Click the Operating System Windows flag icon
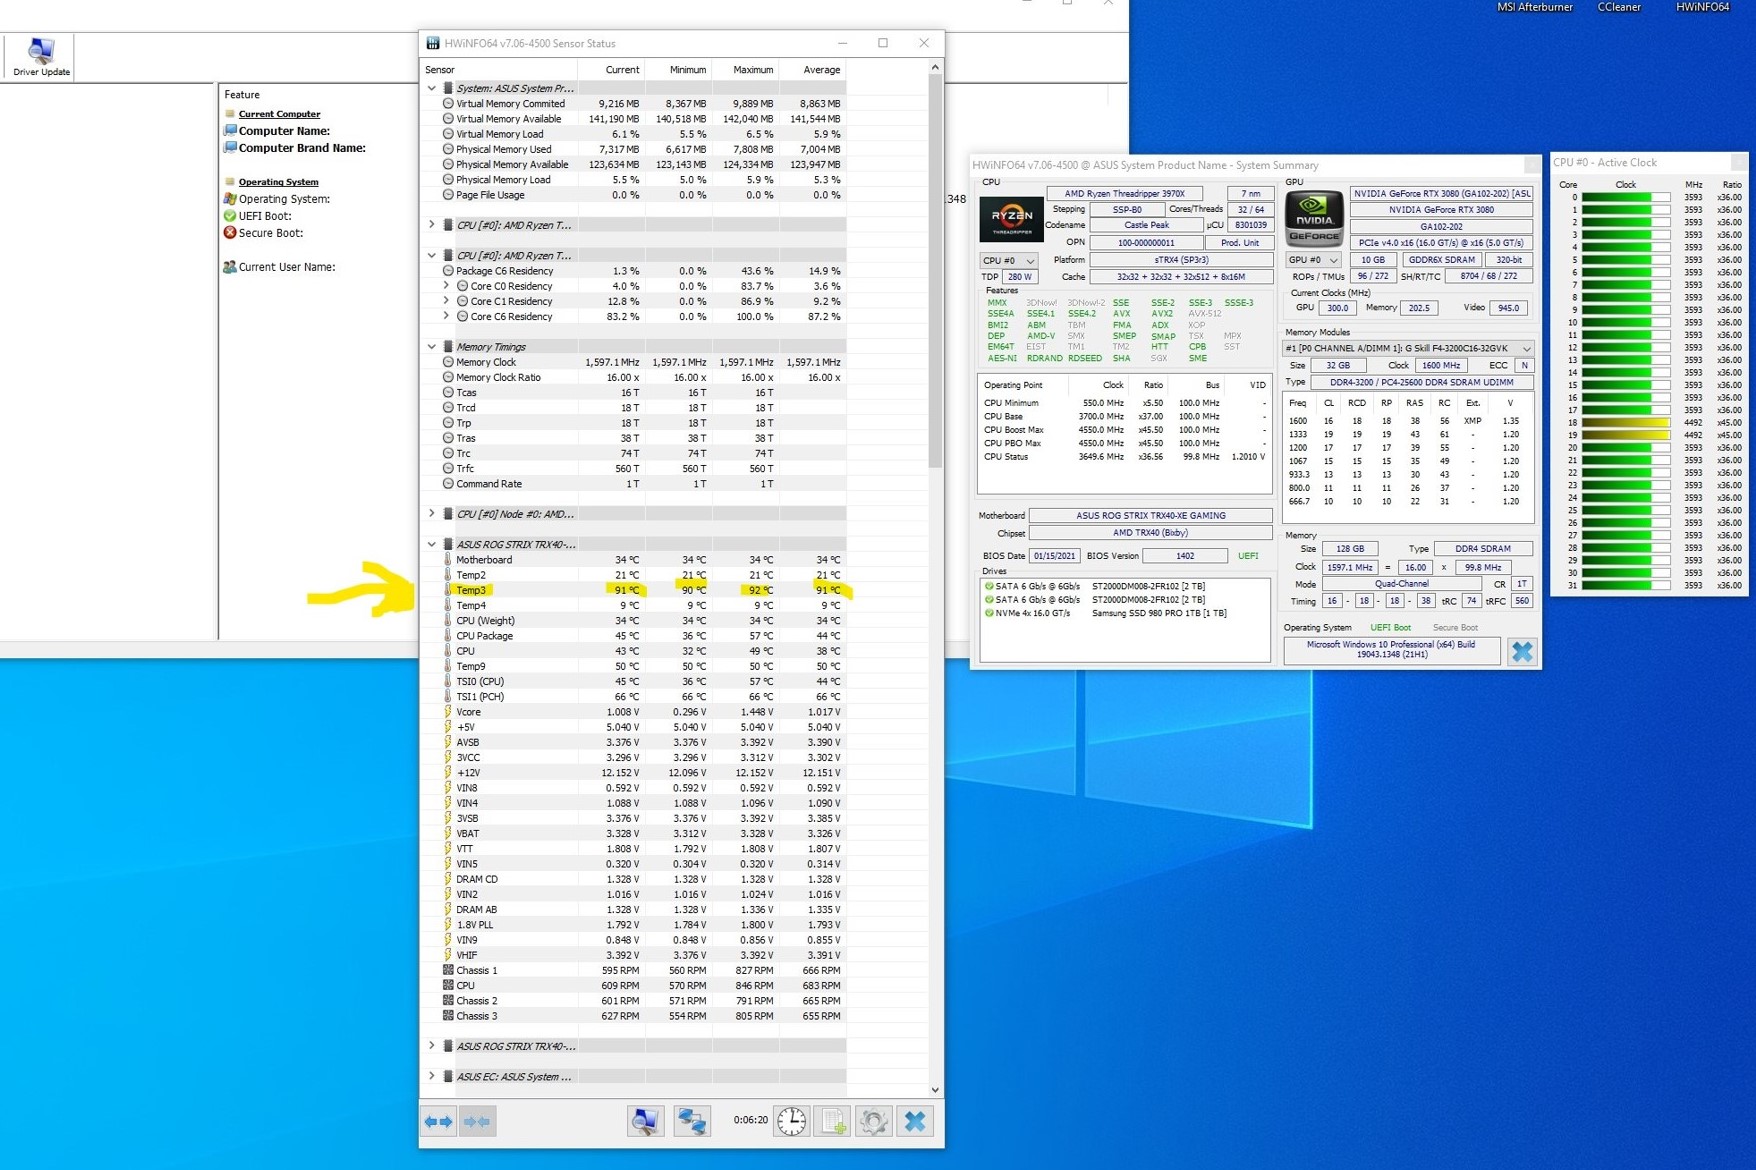This screenshot has height=1170, width=1756. [230, 199]
